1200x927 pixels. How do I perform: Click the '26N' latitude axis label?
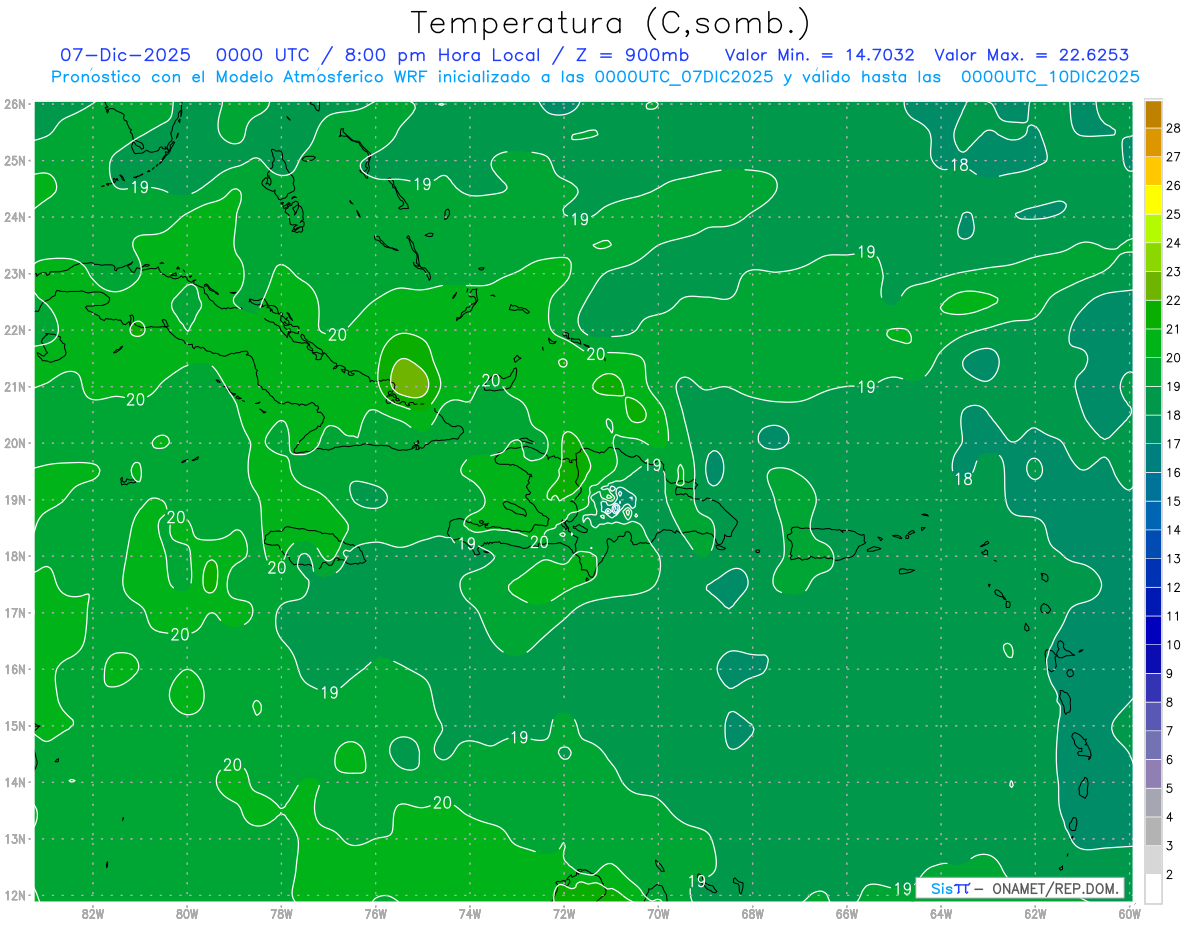(15, 104)
